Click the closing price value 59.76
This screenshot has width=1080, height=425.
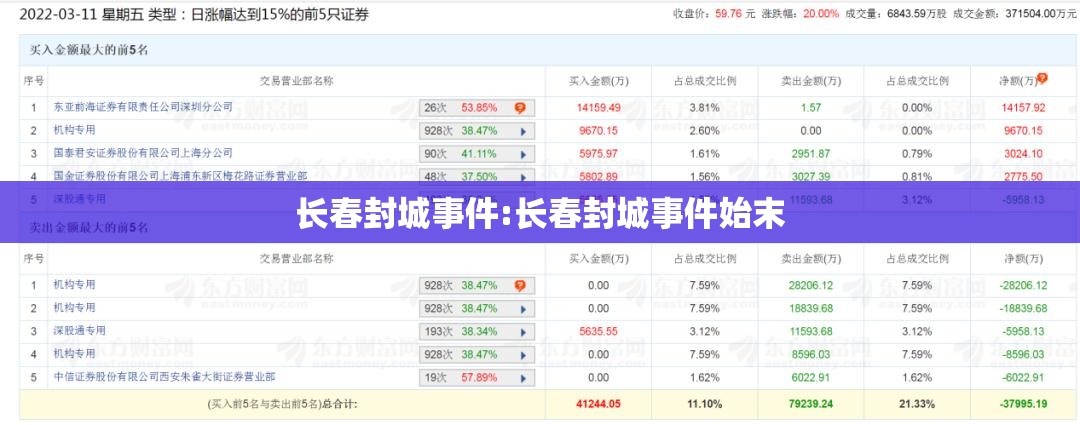click(728, 13)
